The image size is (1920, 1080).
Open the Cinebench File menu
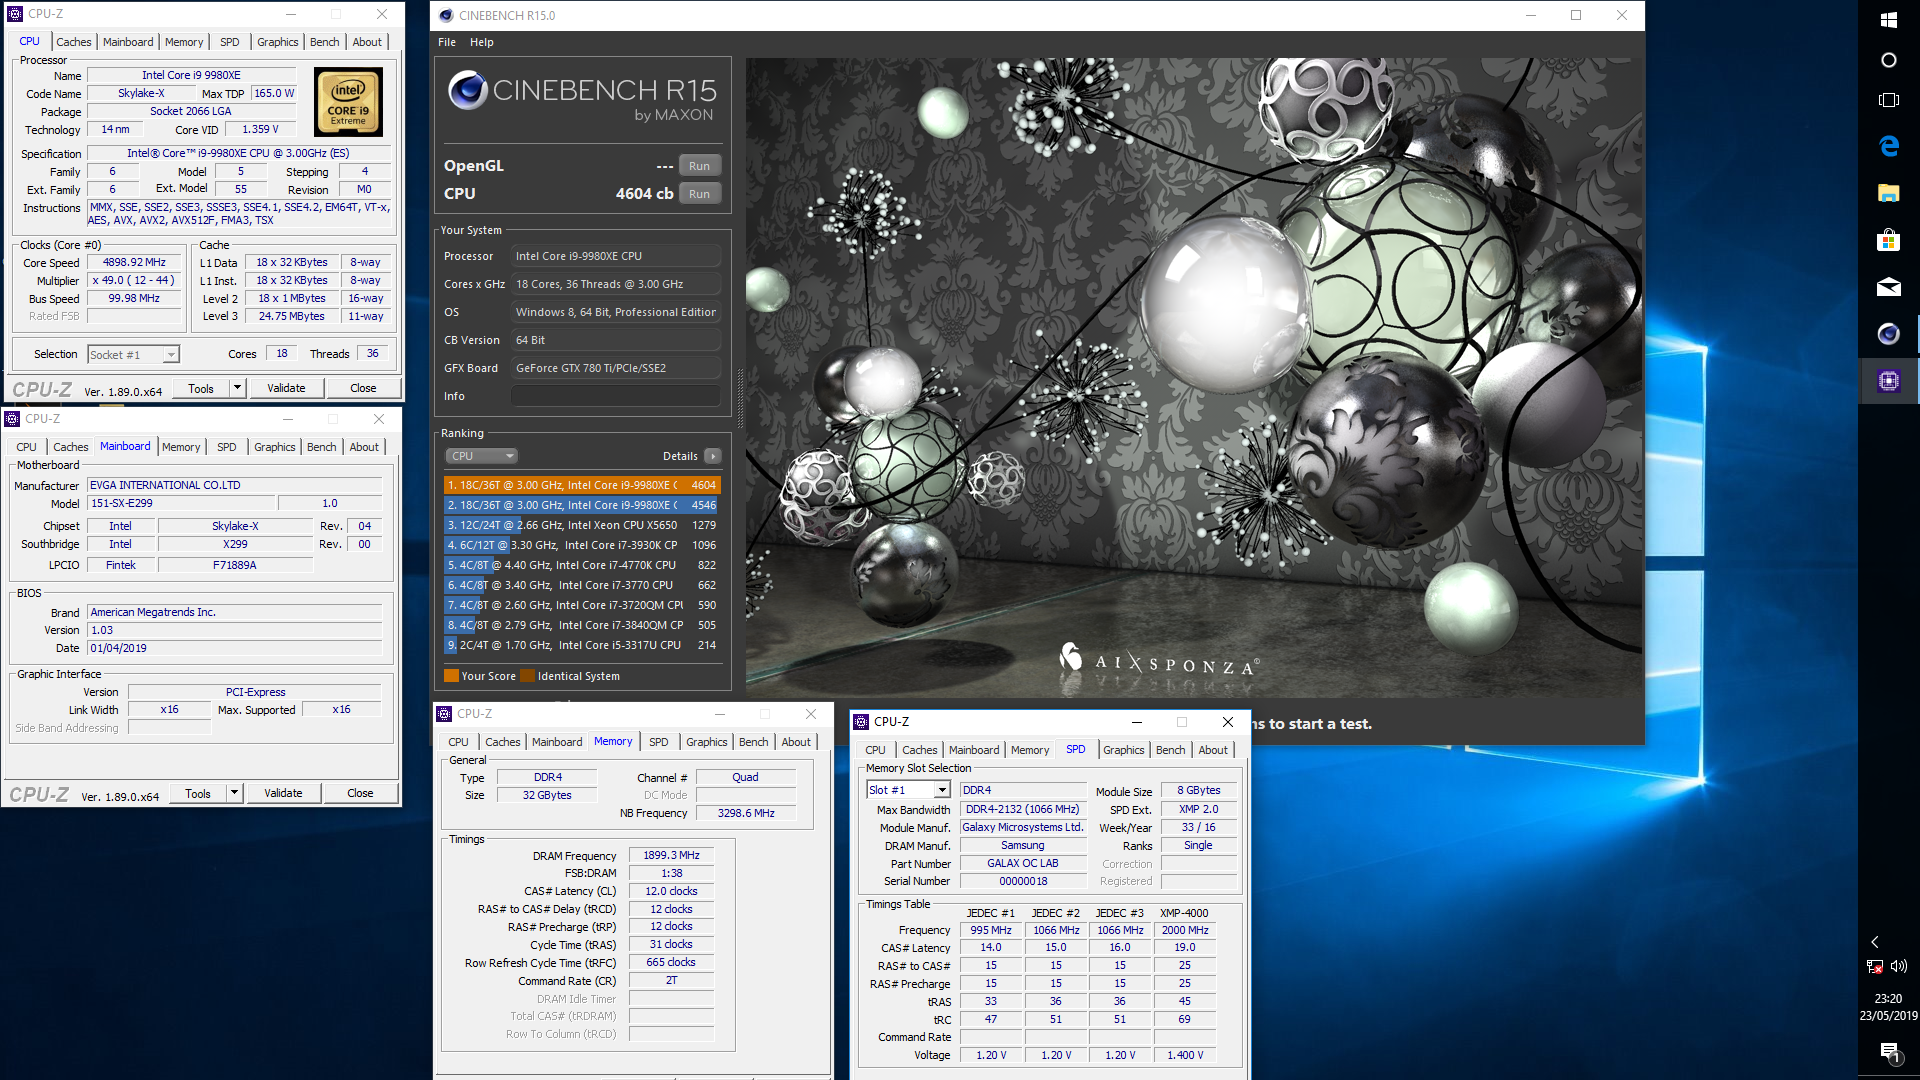click(447, 42)
